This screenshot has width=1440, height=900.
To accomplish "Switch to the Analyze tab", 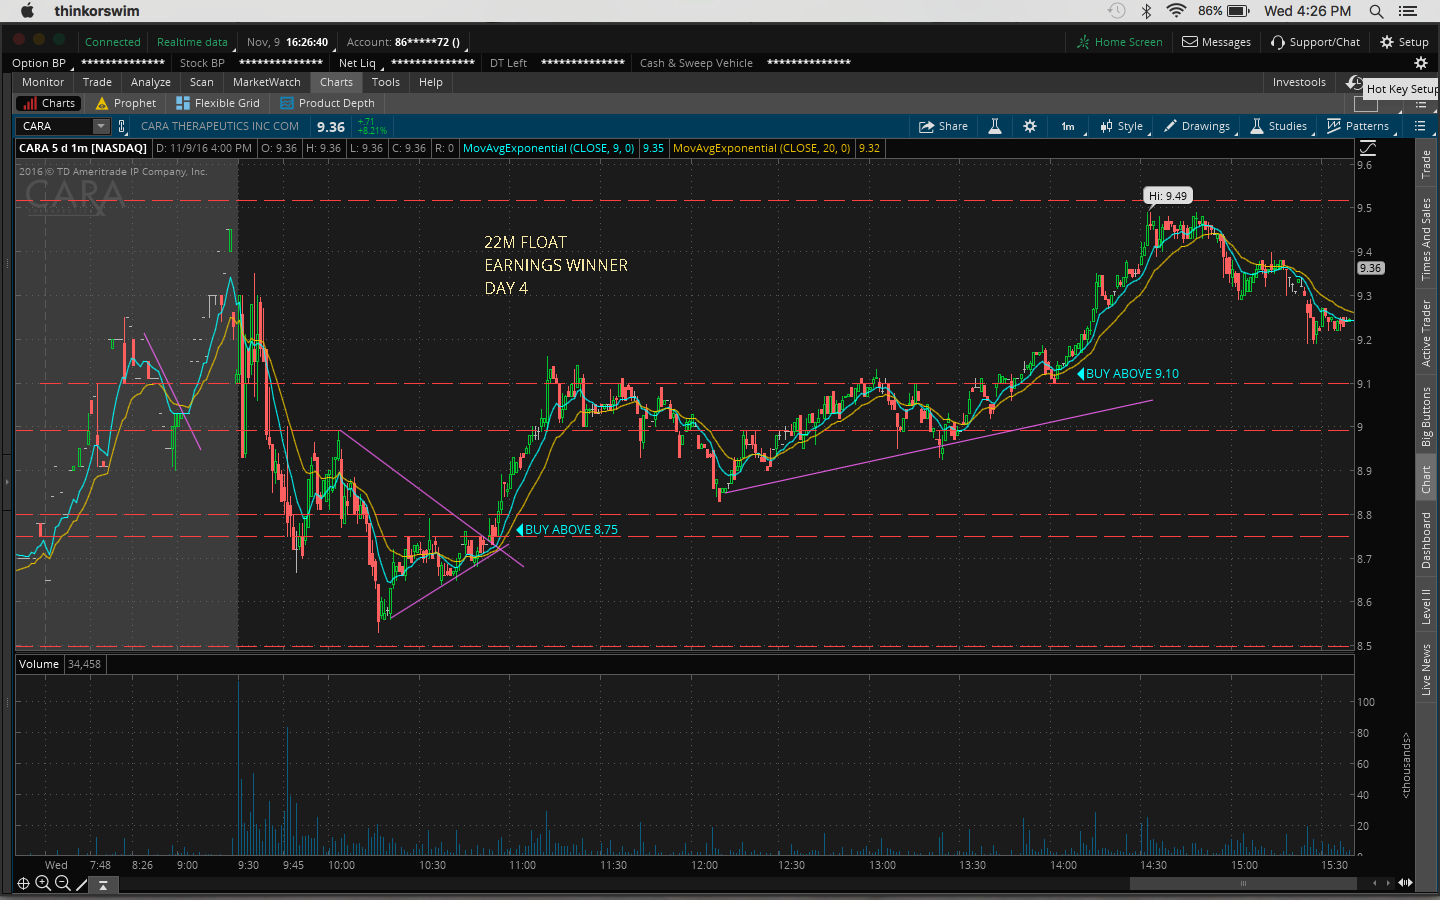I will [x=151, y=82].
